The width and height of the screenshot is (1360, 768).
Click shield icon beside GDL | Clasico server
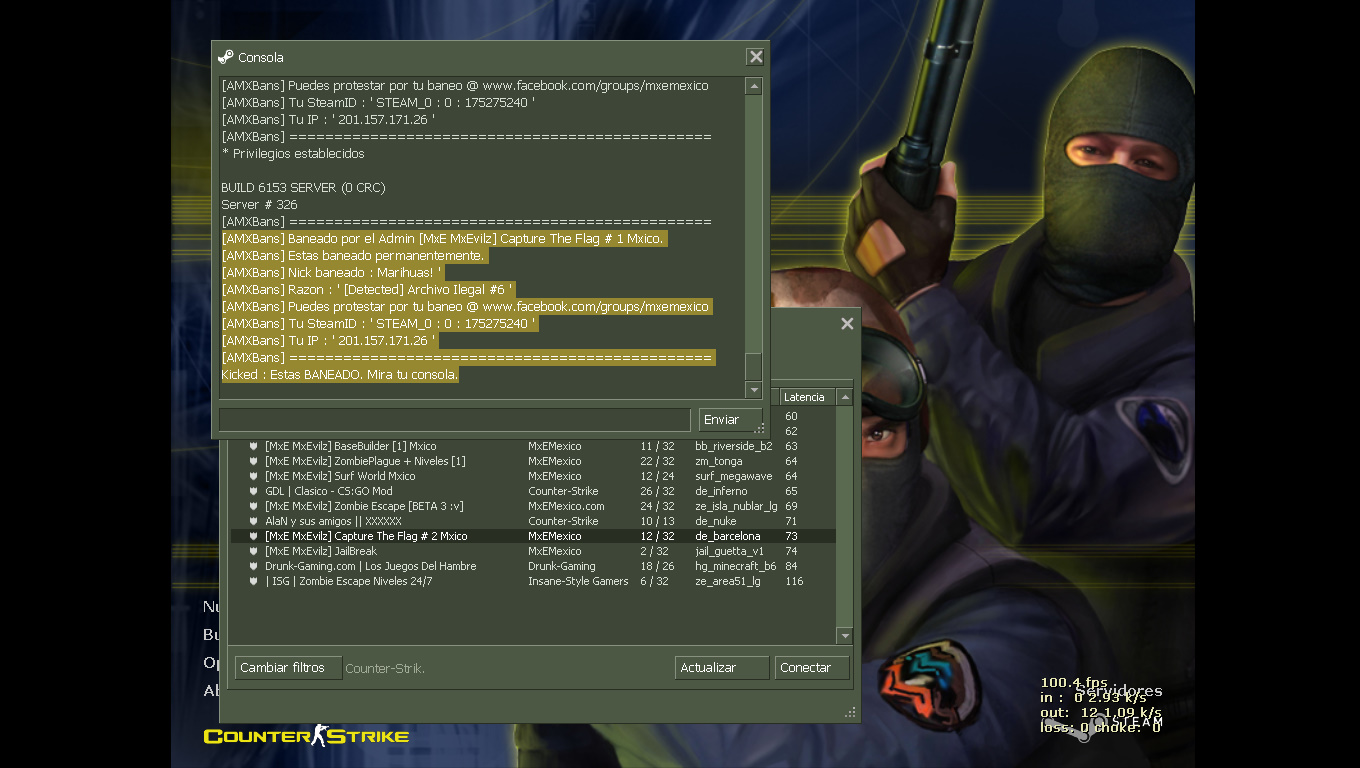tap(254, 491)
